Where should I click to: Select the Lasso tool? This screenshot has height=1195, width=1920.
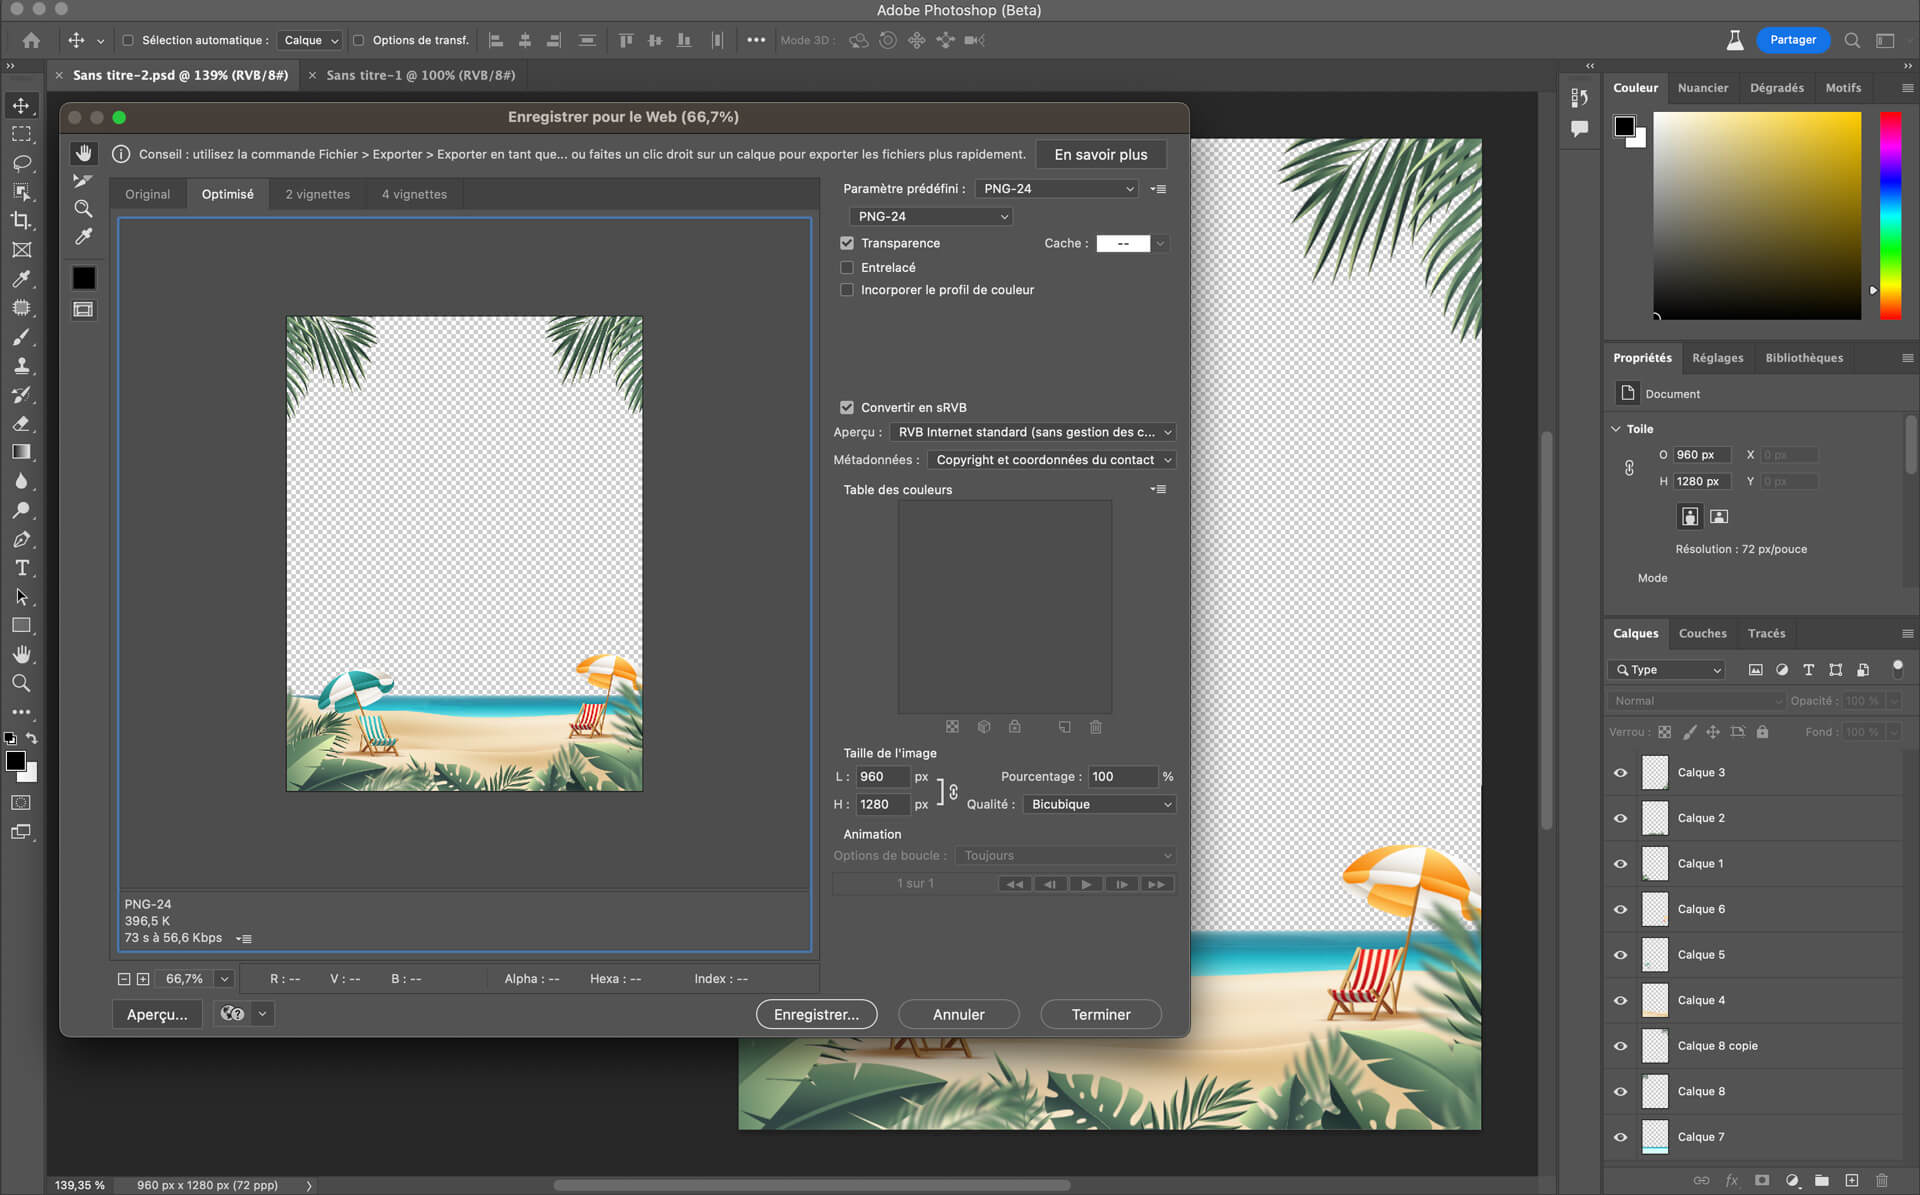click(x=21, y=163)
